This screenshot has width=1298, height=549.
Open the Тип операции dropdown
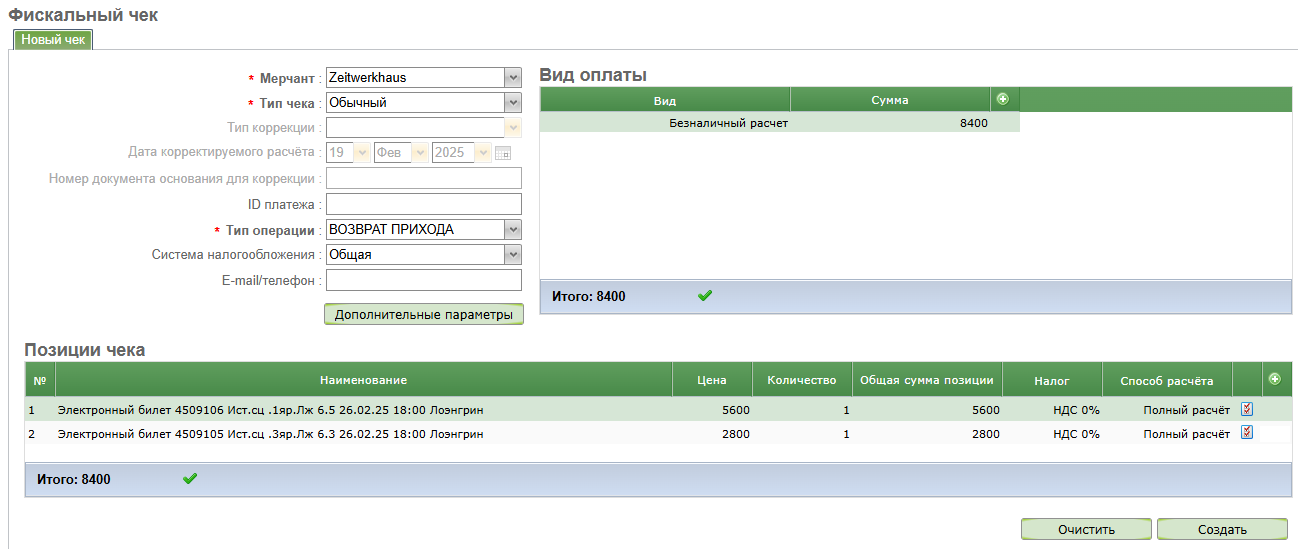(x=513, y=229)
